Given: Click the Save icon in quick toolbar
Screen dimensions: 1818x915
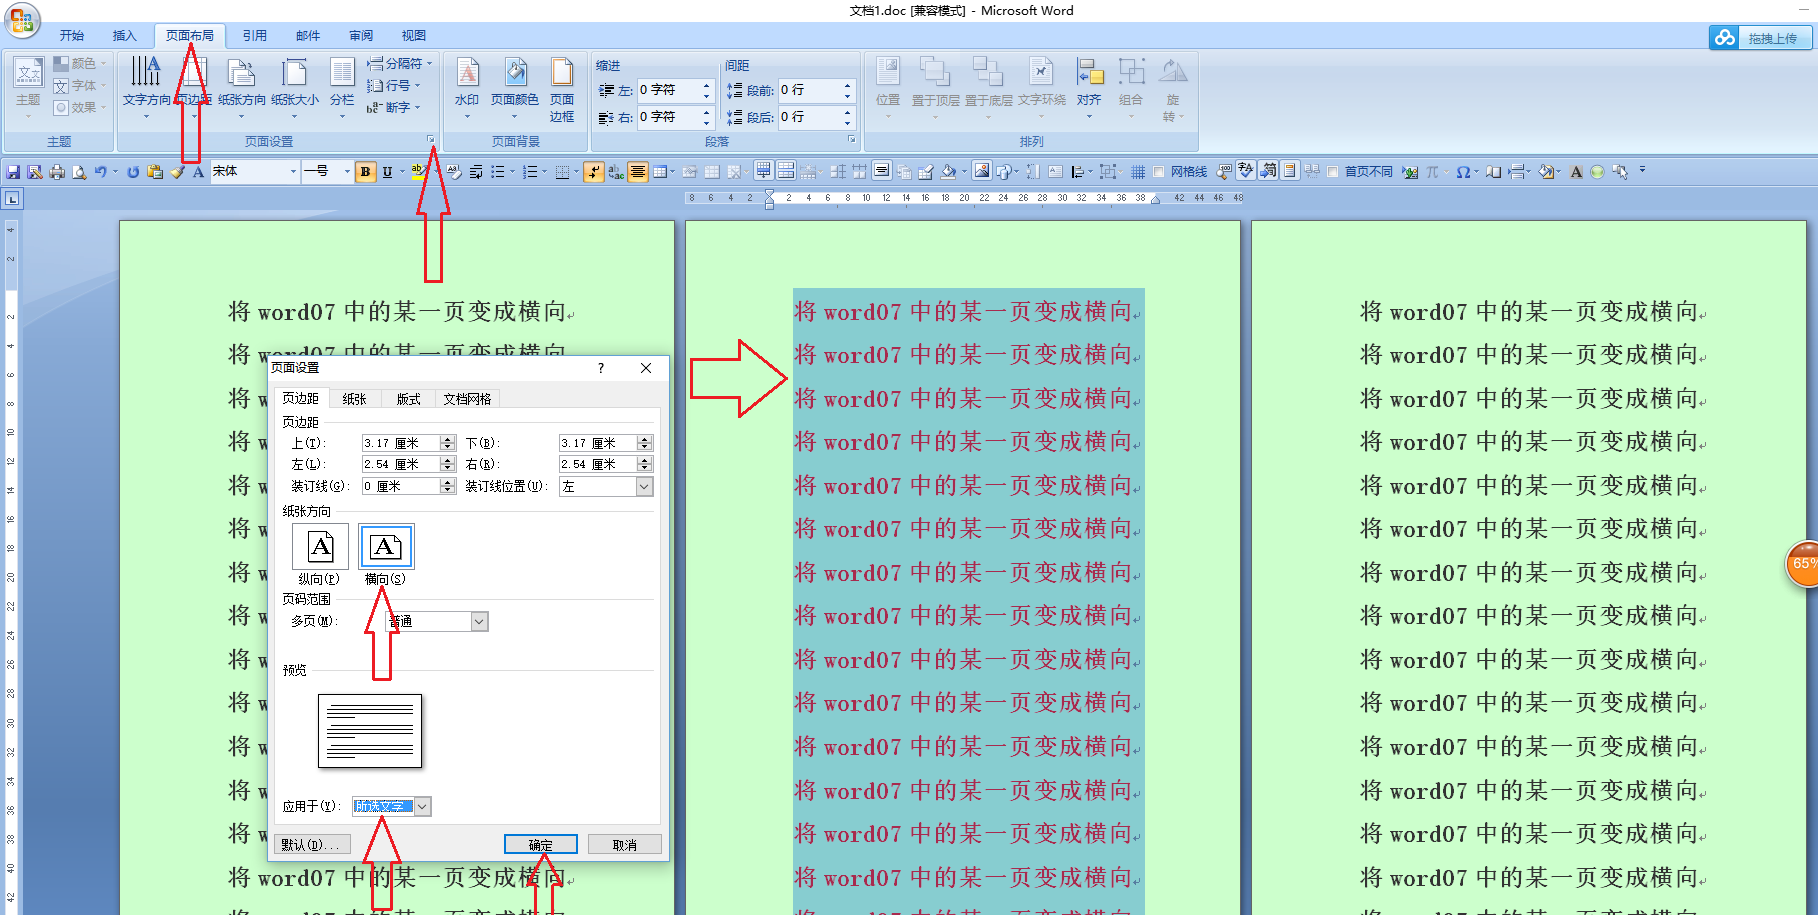Looking at the screenshot, I should click(x=13, y=172).
